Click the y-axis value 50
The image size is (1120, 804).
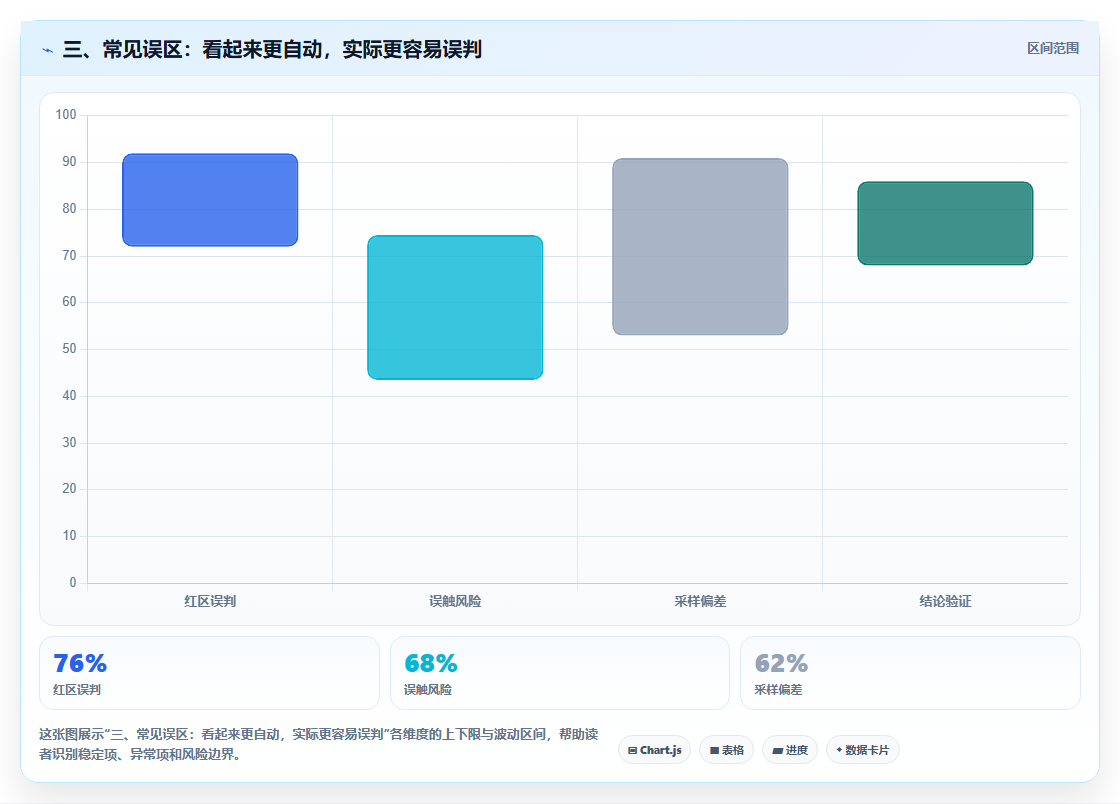(x=69, y=348)
